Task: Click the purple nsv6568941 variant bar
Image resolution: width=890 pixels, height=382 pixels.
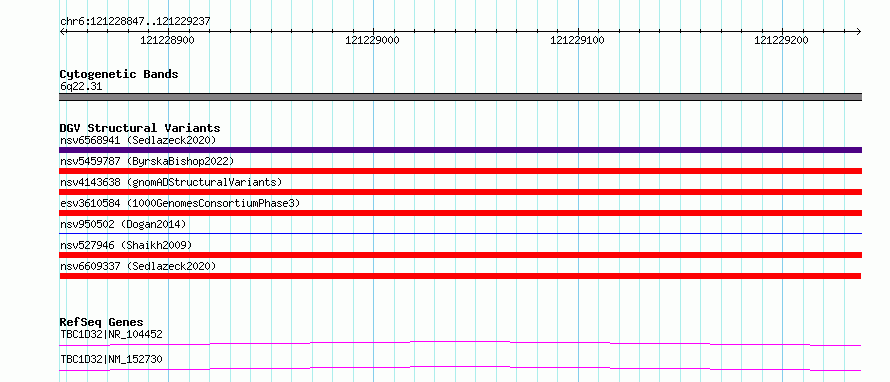Action: point(460,150)
